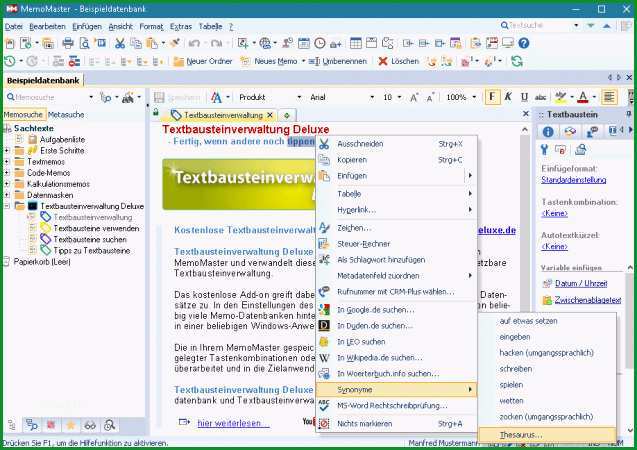Toggle italic K formatting button
637x450 pixels.
tap(508, 97)
